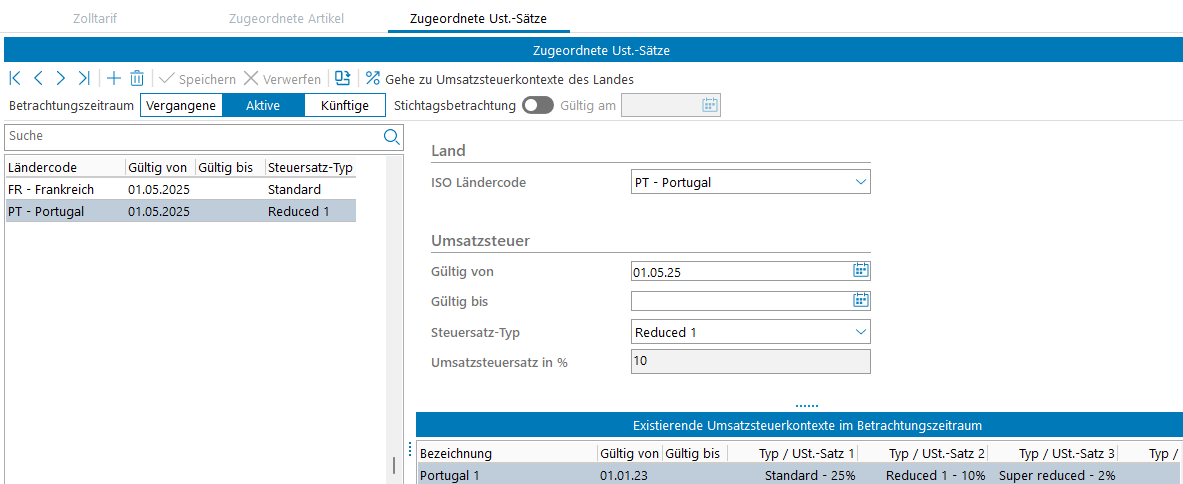
Task: Click the export icon beside Verwerfen
Action: 343,79
